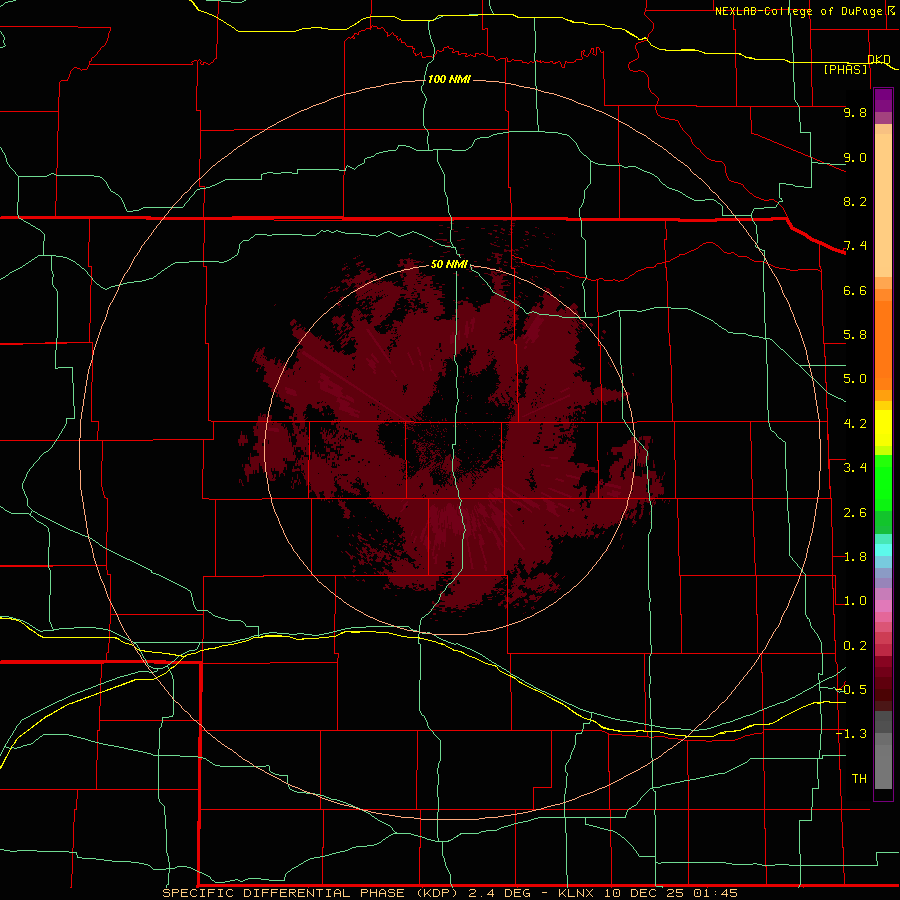
Task: Click the 5.8 color scale value
Action: [x=855, y=335]
